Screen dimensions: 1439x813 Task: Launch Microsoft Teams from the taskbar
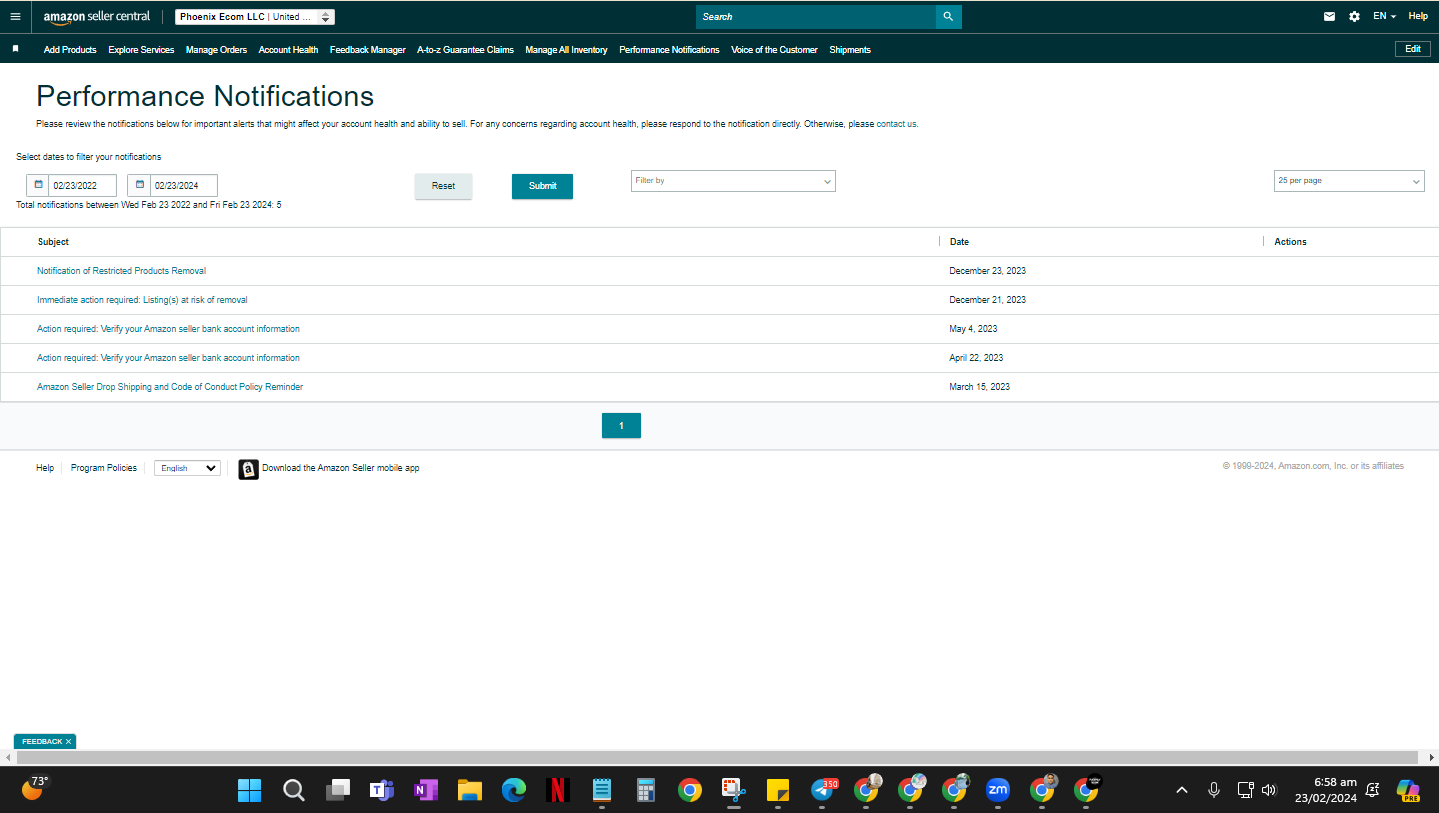tap(381, 790)
